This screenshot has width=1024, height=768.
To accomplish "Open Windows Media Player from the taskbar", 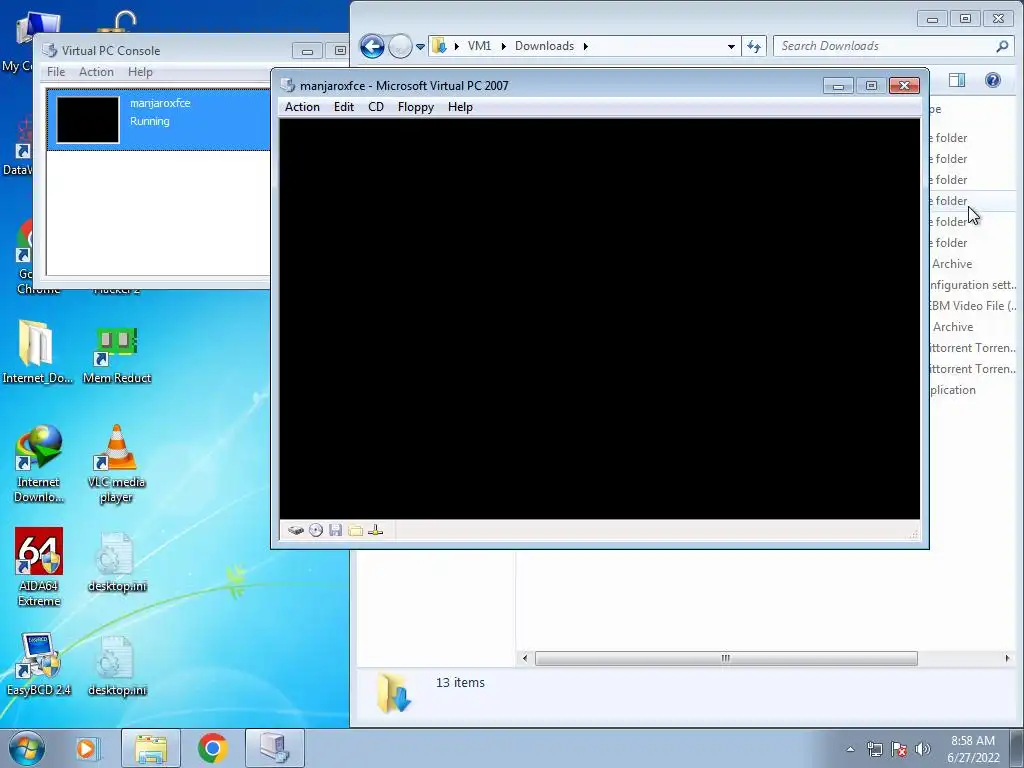I will 86,748.
